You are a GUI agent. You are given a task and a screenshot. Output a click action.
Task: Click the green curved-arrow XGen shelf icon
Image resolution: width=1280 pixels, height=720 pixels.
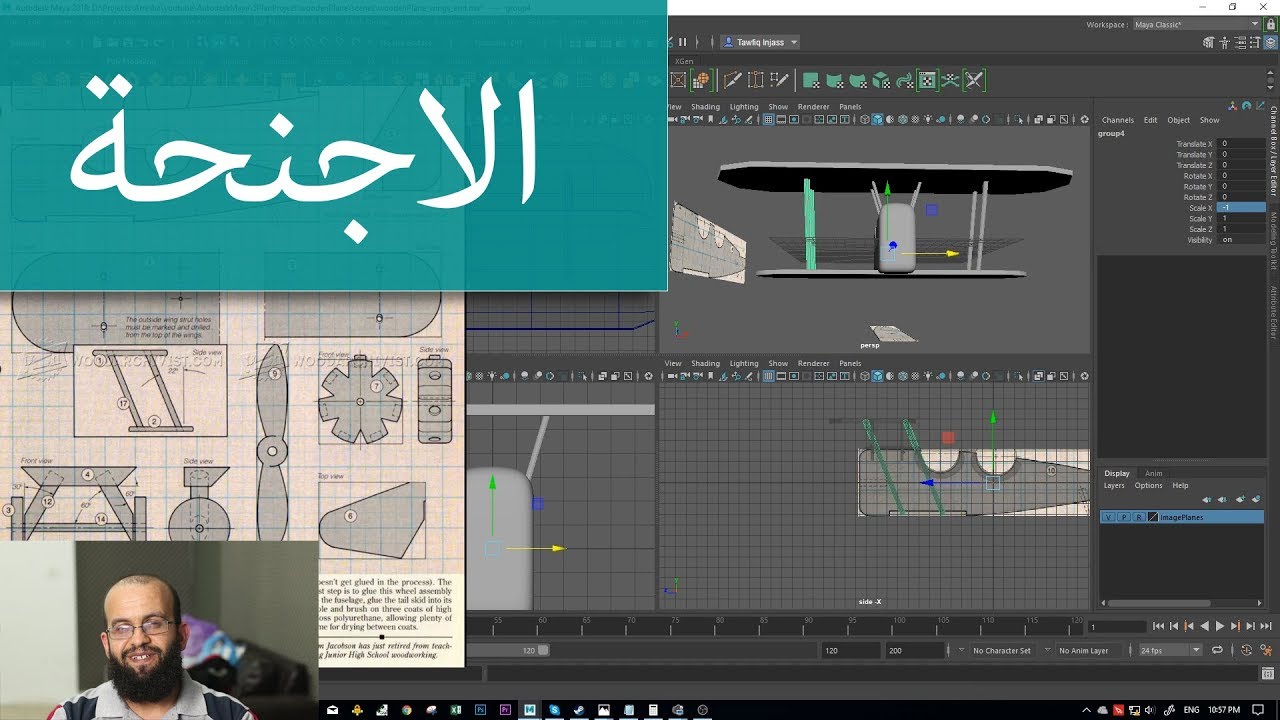(904, 80)
